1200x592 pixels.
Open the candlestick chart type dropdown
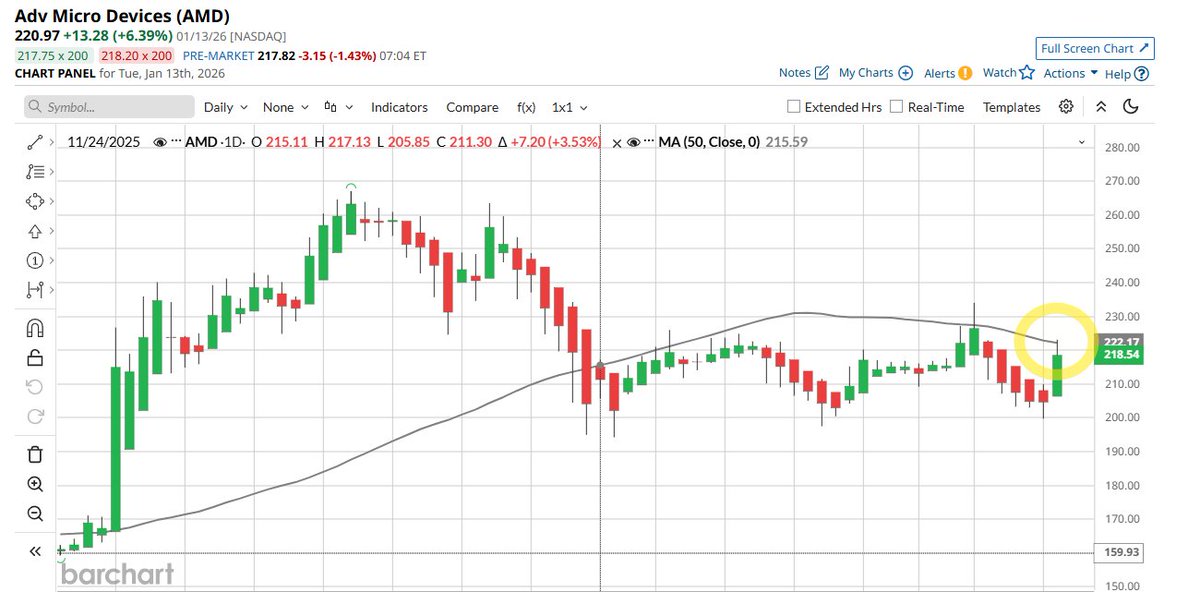click(x=338, y=107)
